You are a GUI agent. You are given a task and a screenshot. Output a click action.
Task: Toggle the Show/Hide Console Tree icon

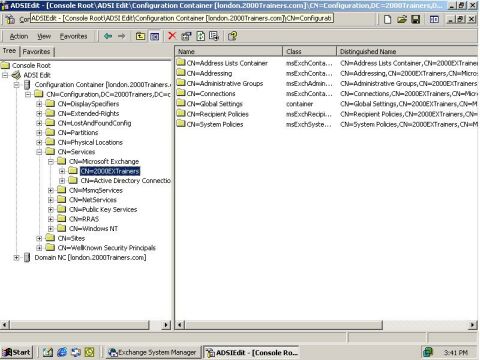coord(154,36)
